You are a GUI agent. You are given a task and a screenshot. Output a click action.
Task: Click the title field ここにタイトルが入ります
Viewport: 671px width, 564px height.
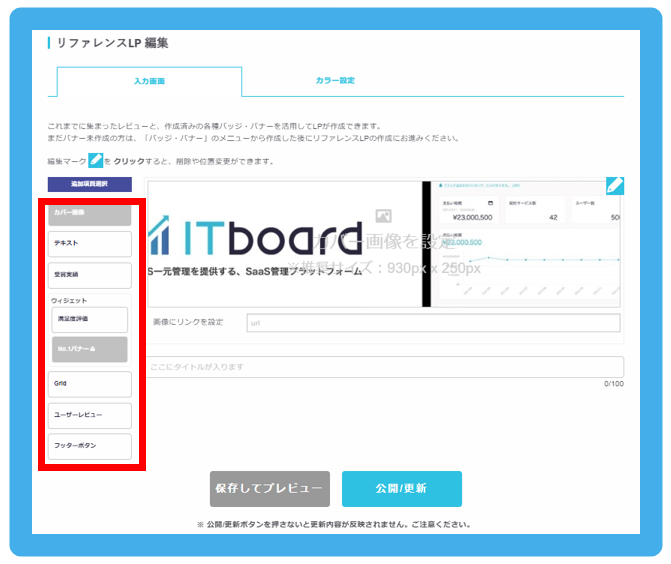[x=384, y=367]
